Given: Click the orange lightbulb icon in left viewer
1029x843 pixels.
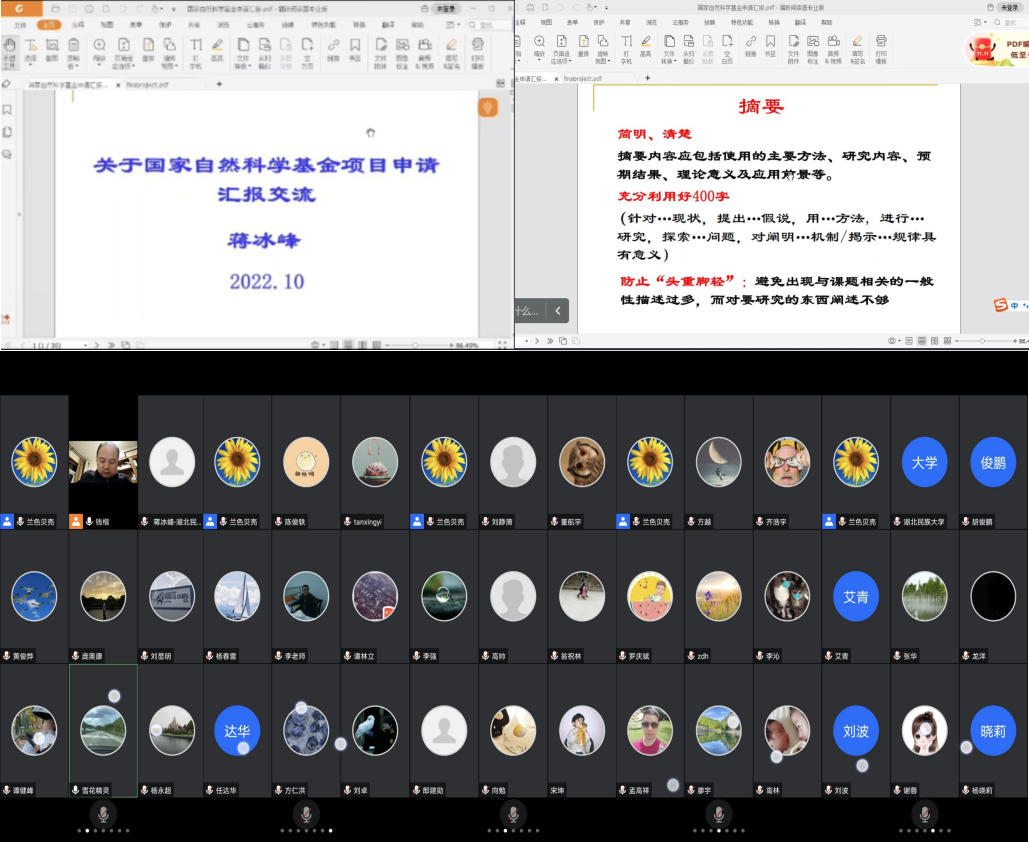Looking at the screenshot, I should [487, 107].
